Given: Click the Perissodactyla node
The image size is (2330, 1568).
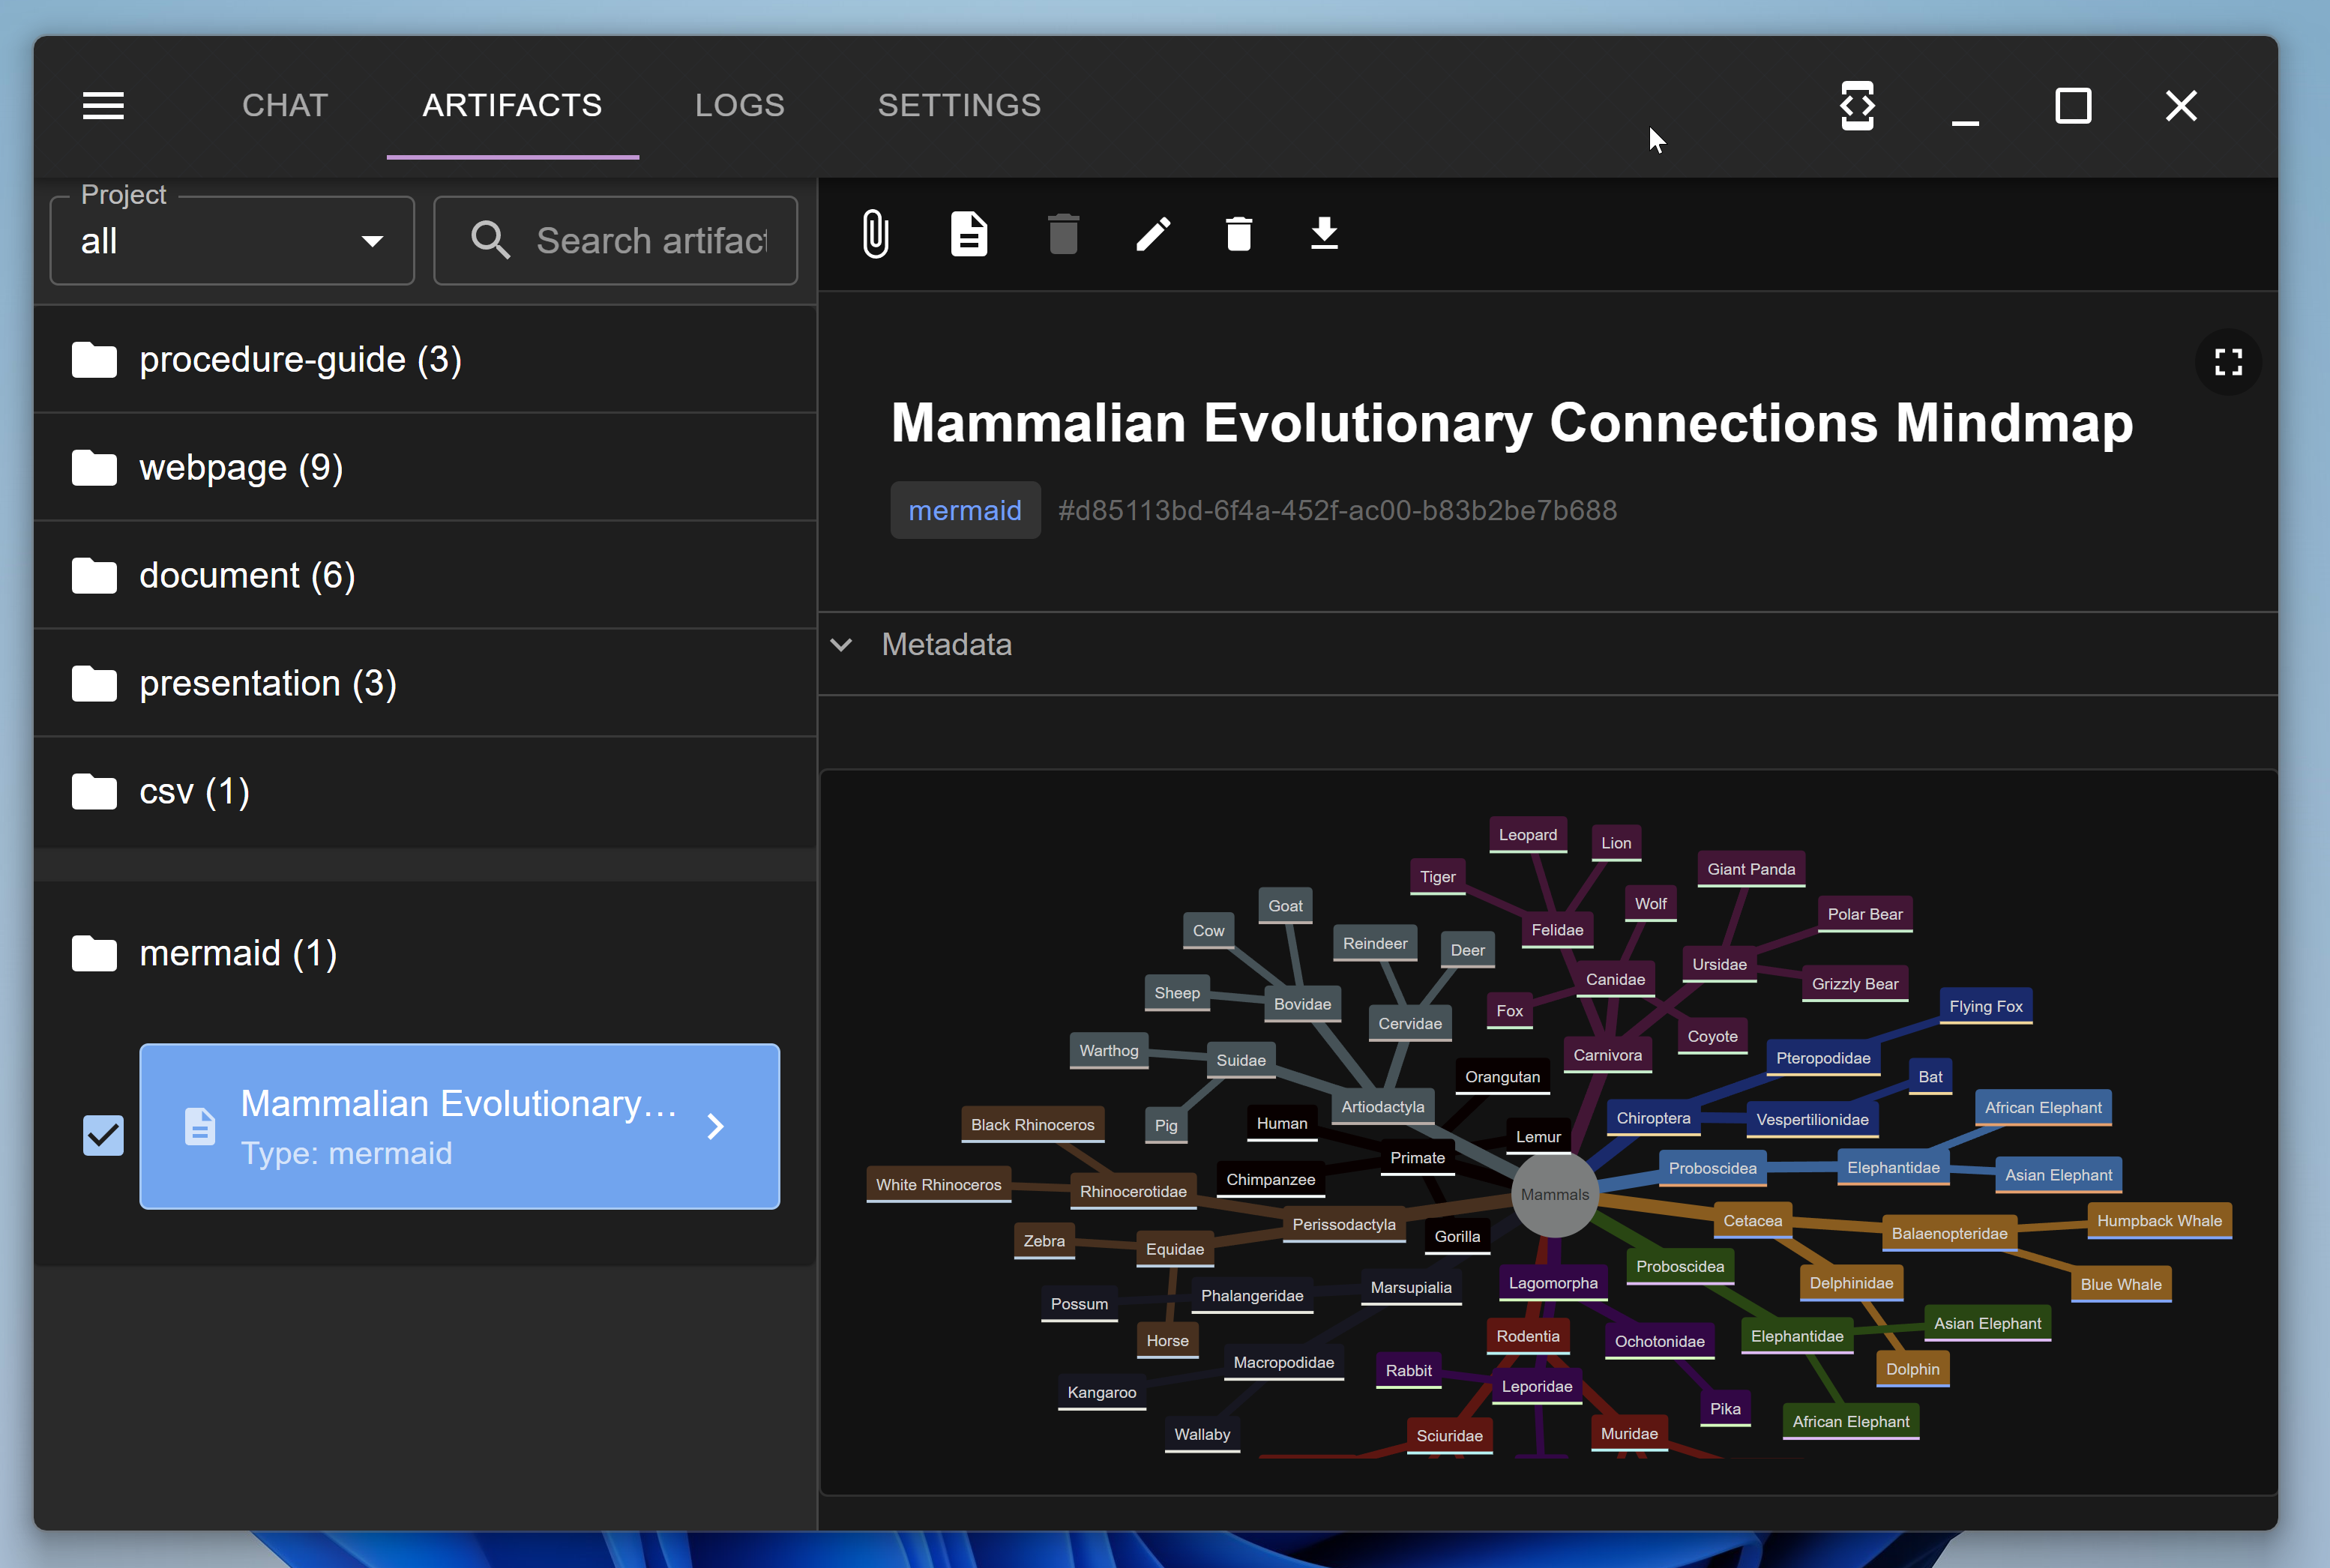Looking at the screenshot, I should pos(1343,1225).
